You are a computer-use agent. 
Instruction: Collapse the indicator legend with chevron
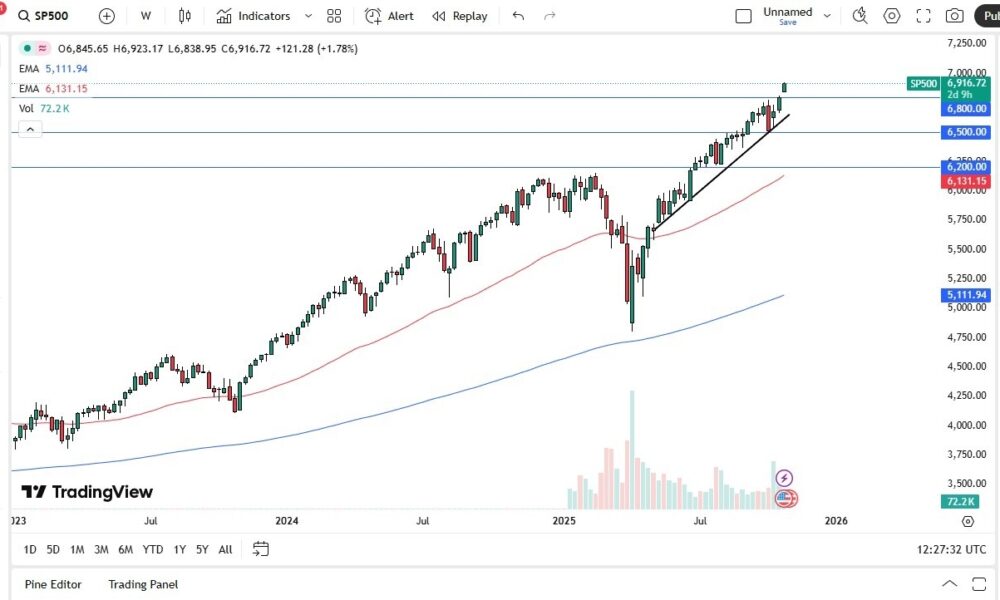pos(30,129)
